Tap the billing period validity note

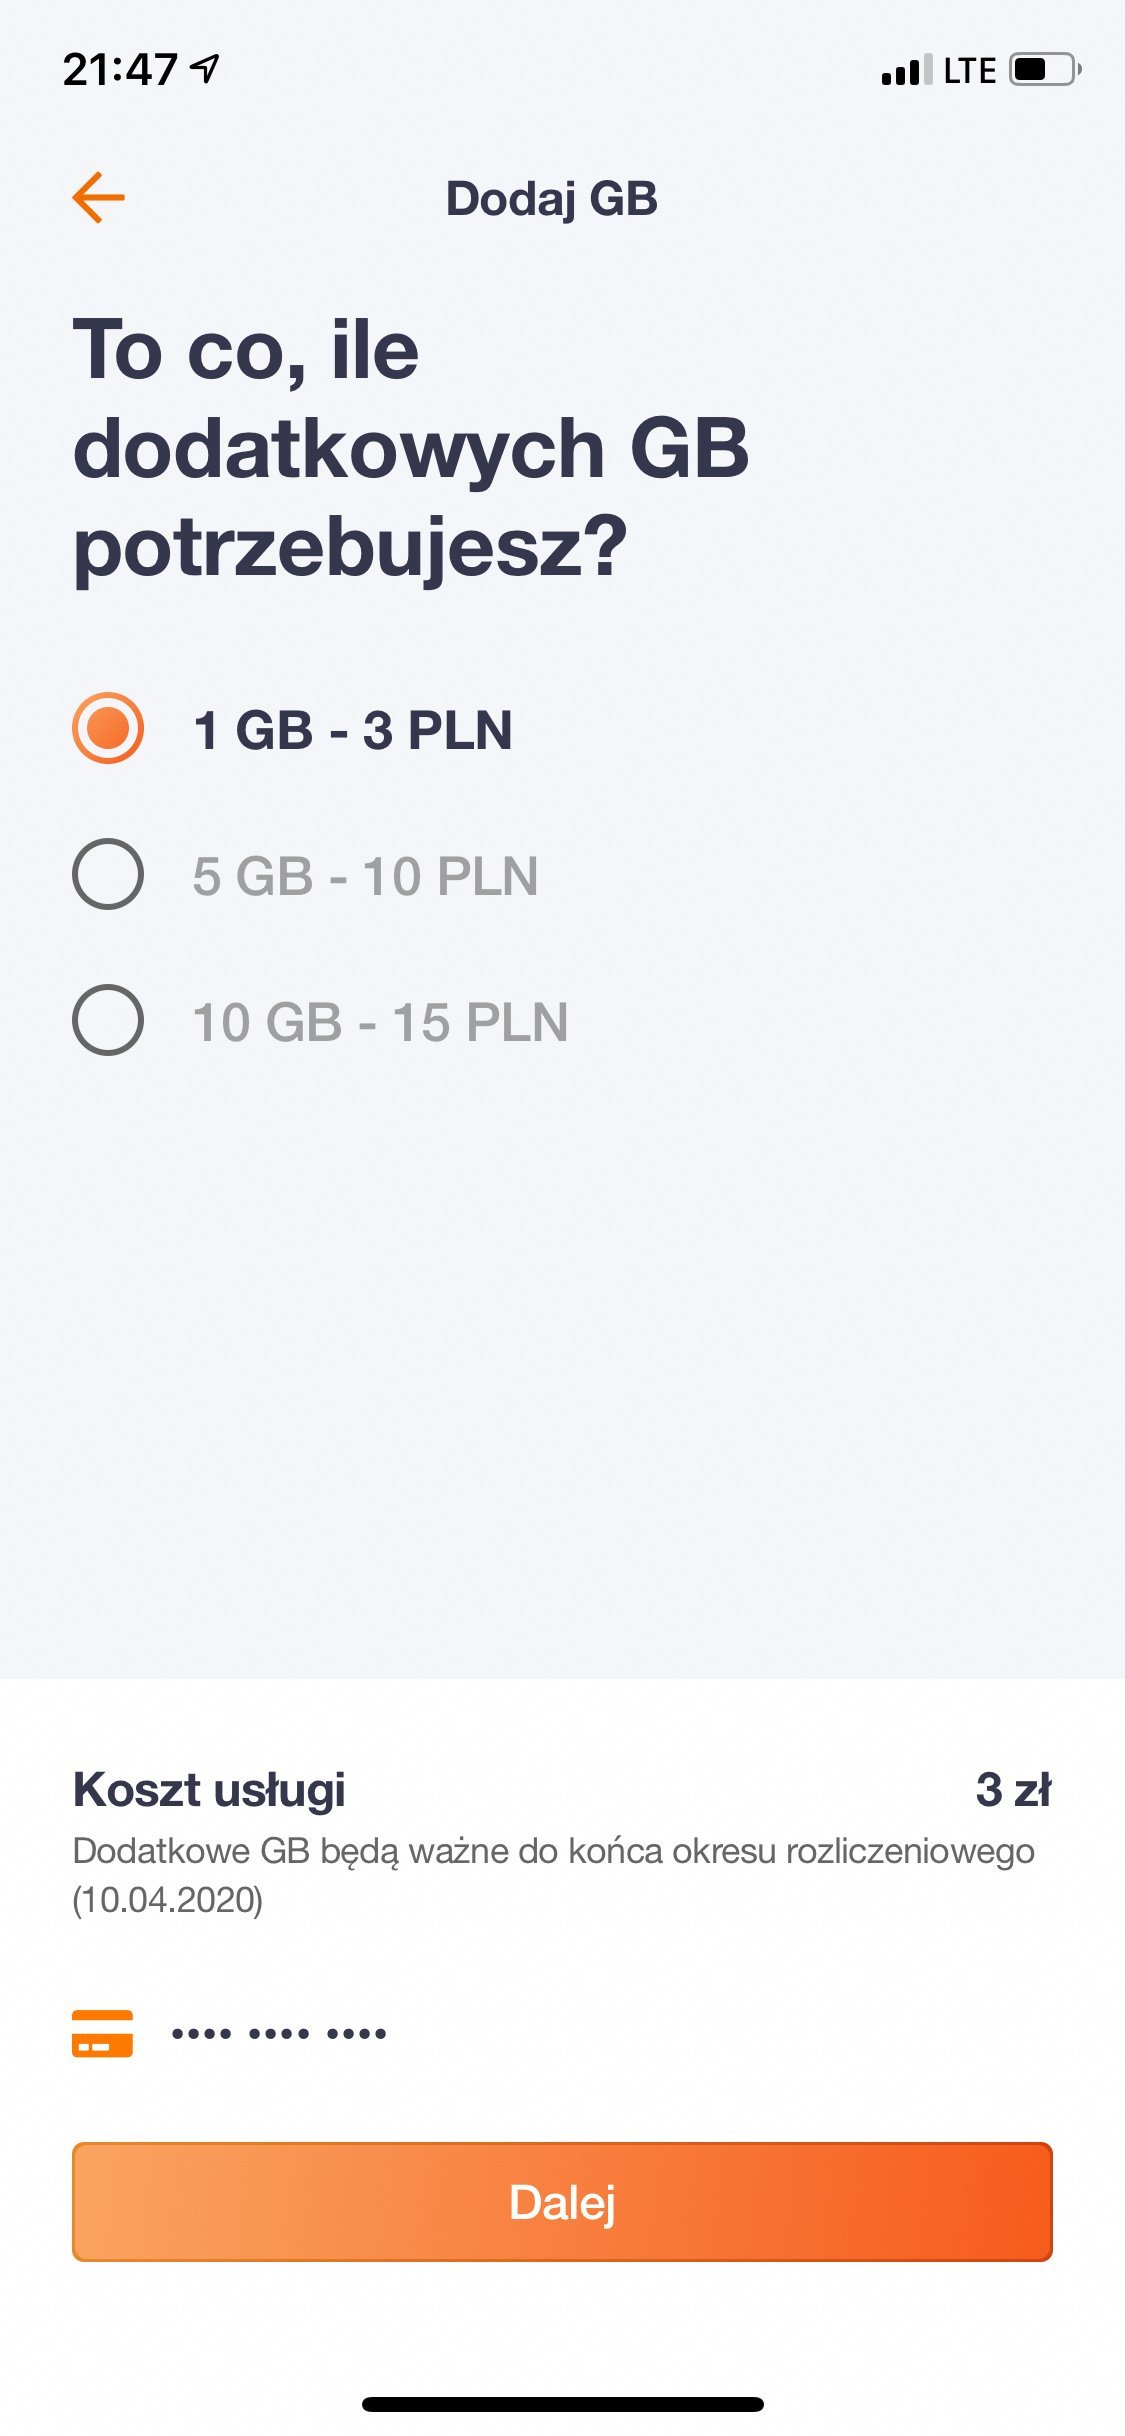tap(552, 1875)
